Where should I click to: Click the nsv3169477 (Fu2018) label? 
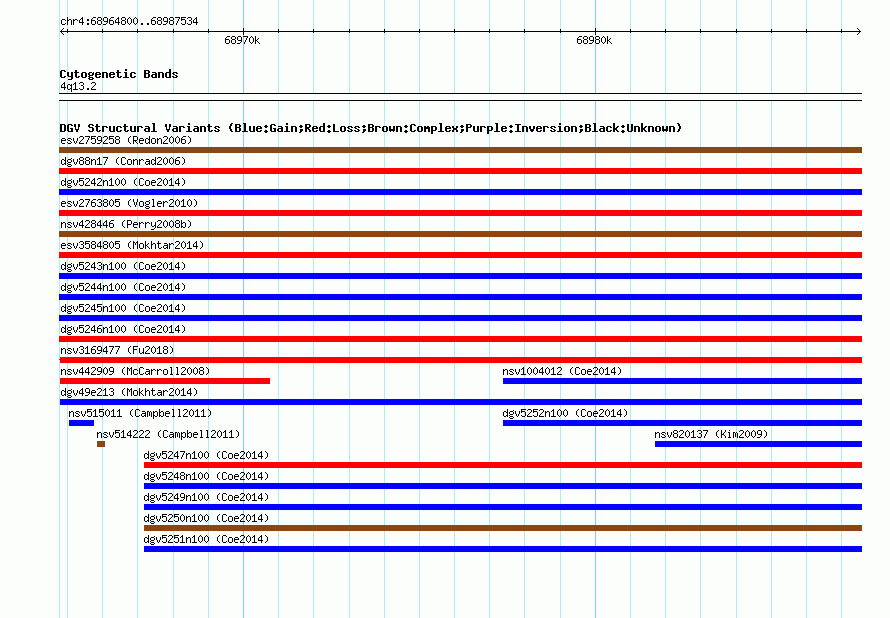coord(117,350)
